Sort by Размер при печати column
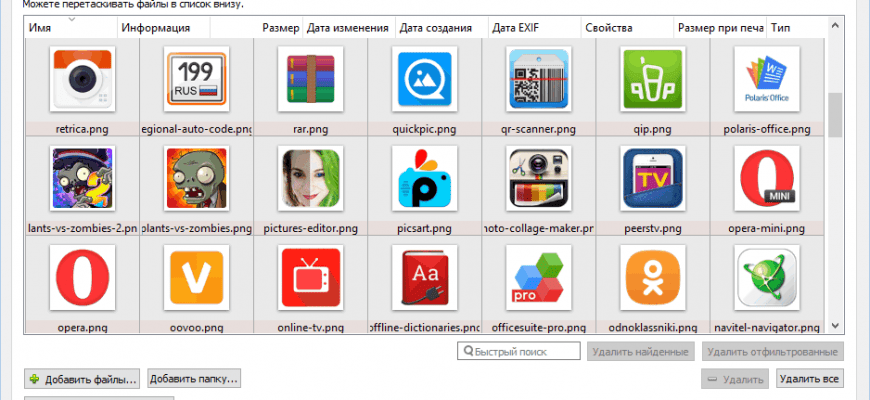This screenshot has height=400, width=870. pyautogui.click(x=720, y=28)
